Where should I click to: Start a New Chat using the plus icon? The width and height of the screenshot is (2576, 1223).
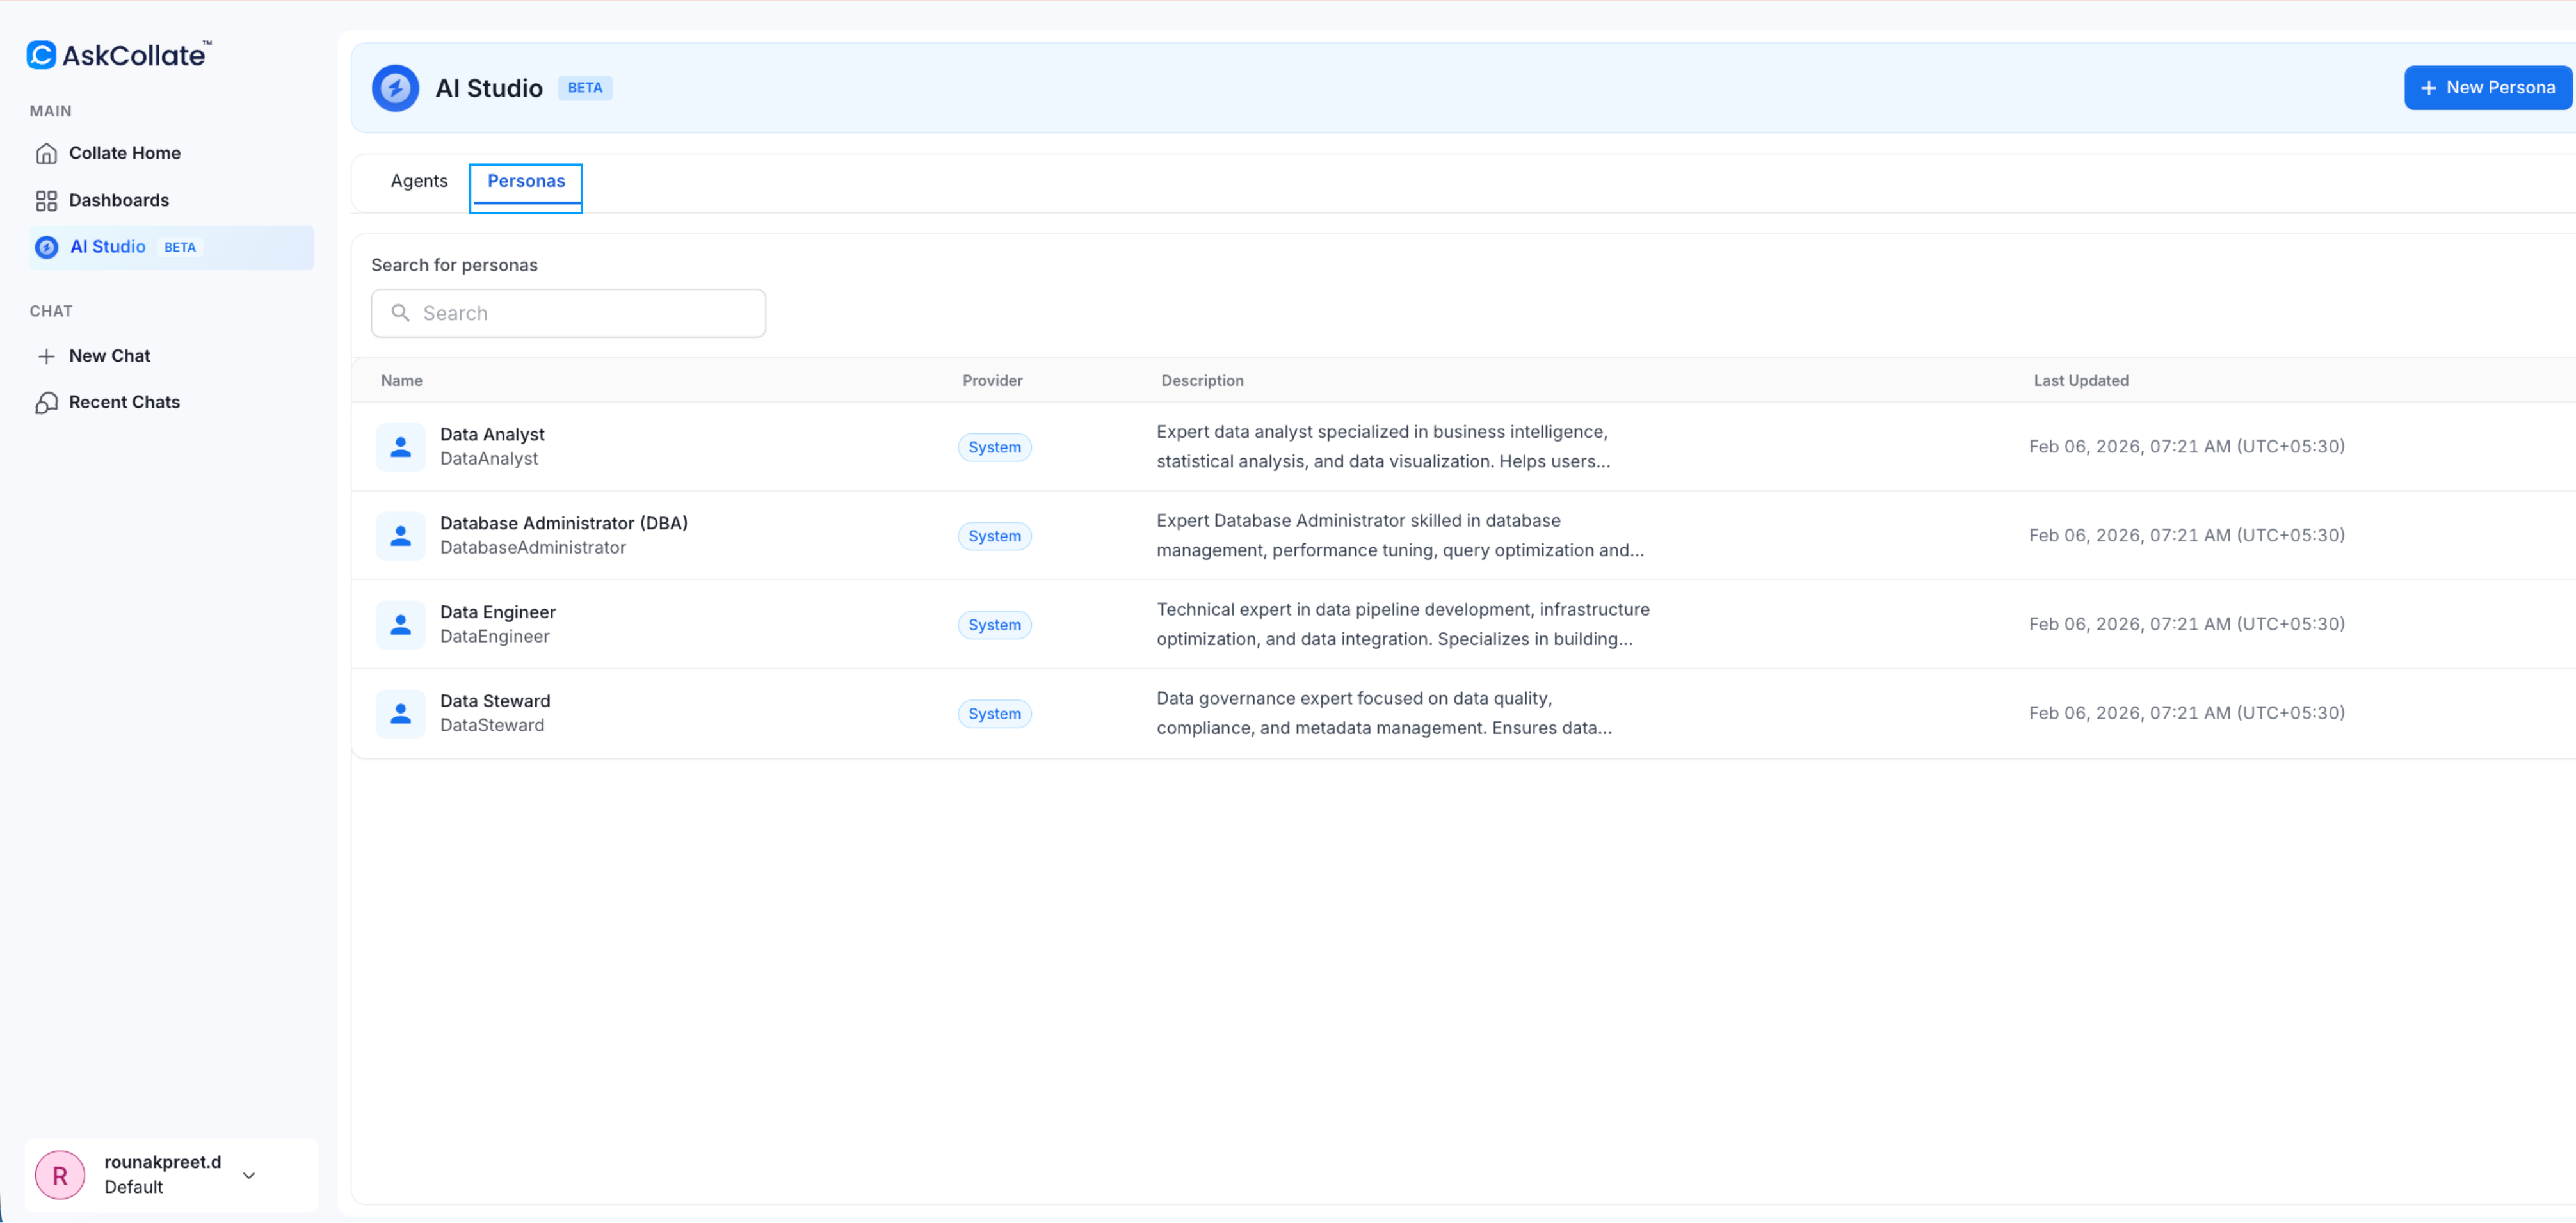[46, 355]
